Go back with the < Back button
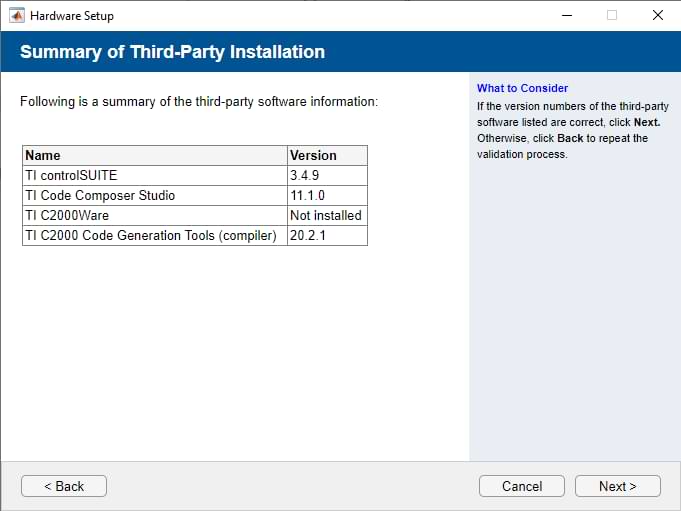Screen dimensions: 681x511 pyautogui.click(x=64, y=486)
